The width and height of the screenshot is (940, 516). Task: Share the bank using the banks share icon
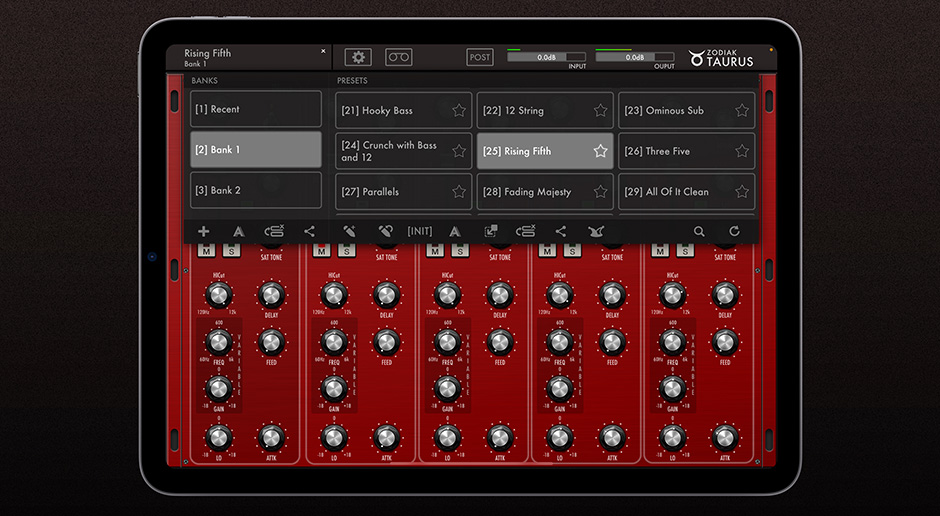click(309, 231)
